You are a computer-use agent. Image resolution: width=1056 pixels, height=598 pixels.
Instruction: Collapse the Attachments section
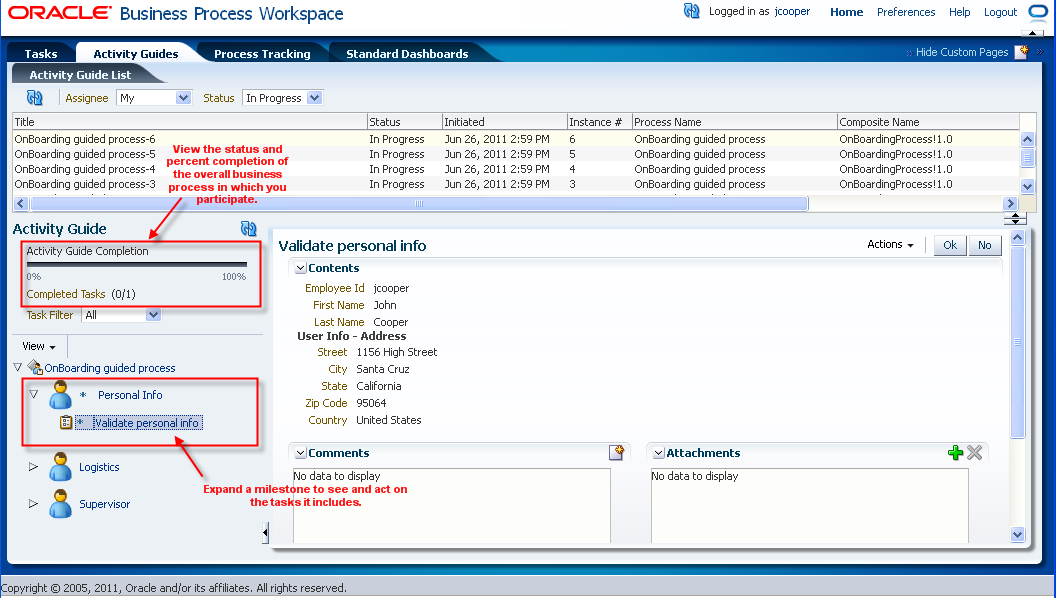tap(659, 453)
